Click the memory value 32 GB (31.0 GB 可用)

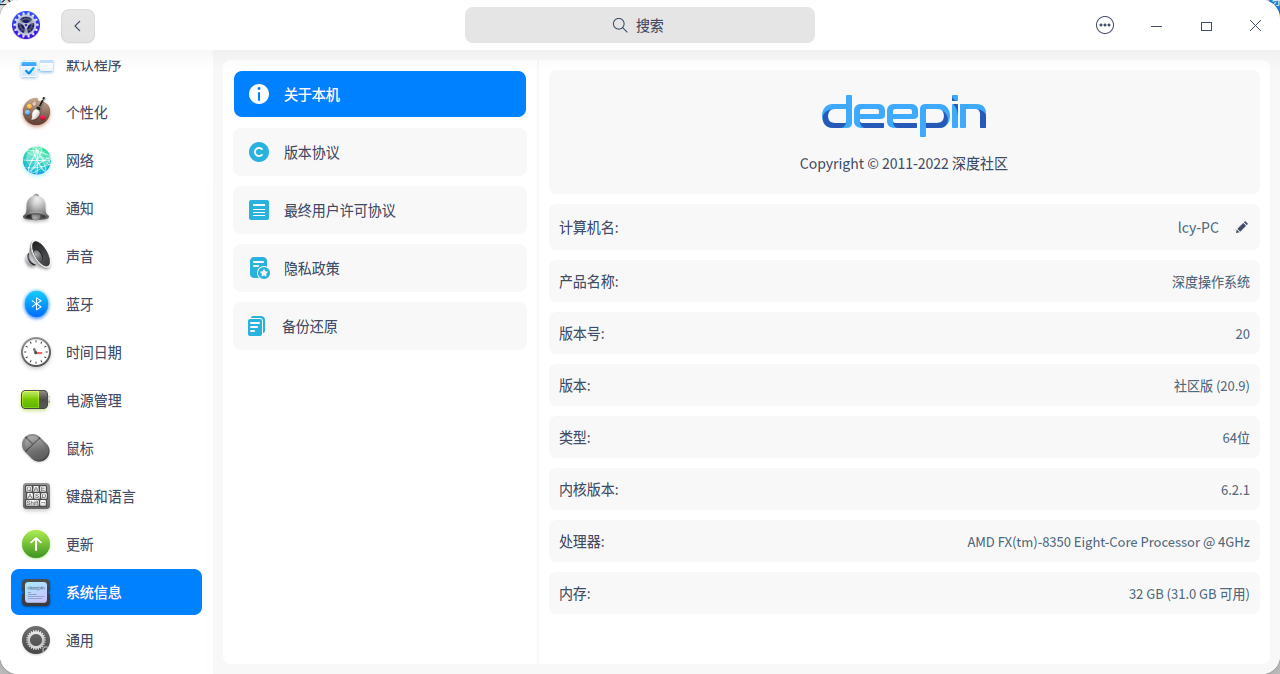pos(1189,594)
